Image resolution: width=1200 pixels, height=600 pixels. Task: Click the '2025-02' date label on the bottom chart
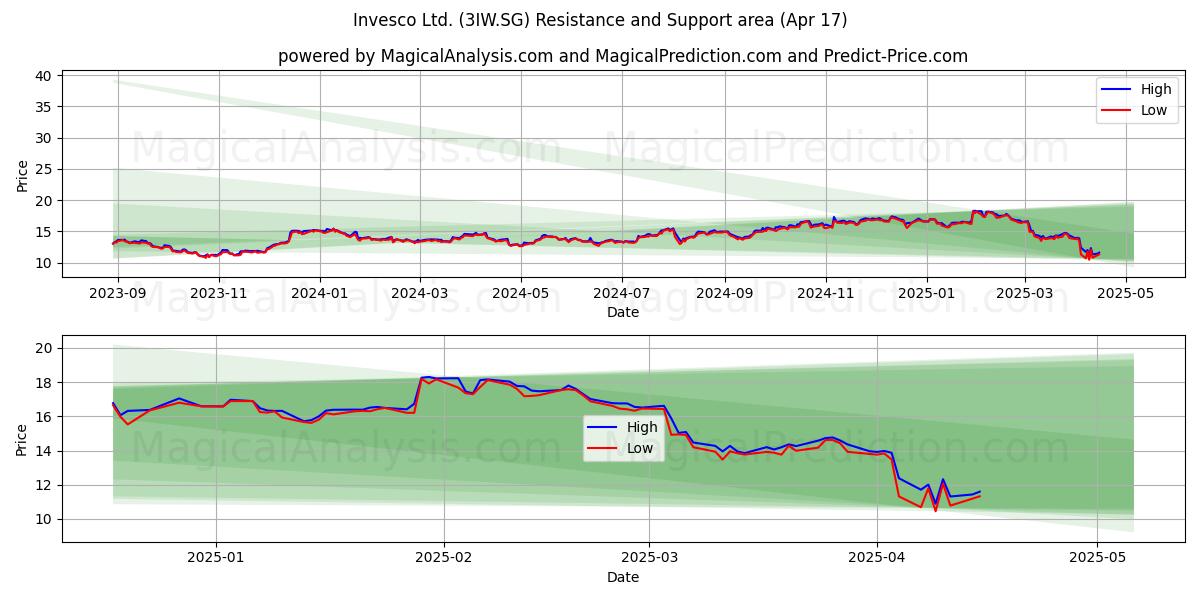click(x=444, y=558)
